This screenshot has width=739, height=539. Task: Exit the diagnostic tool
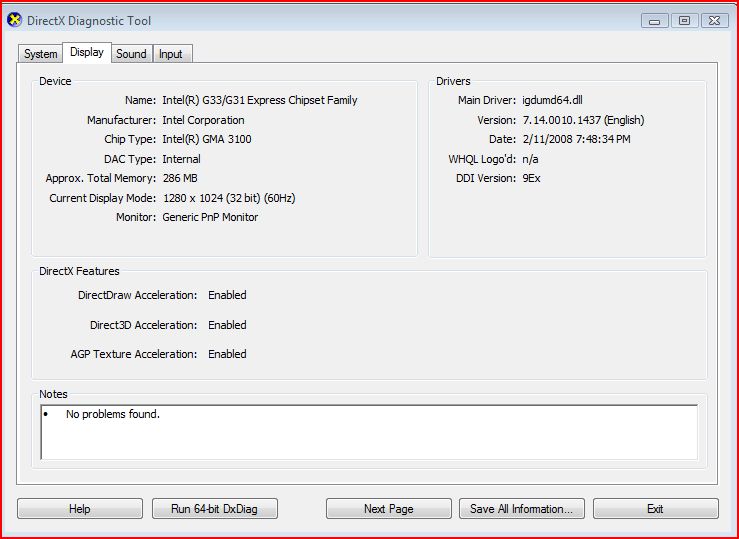[656, 509]
